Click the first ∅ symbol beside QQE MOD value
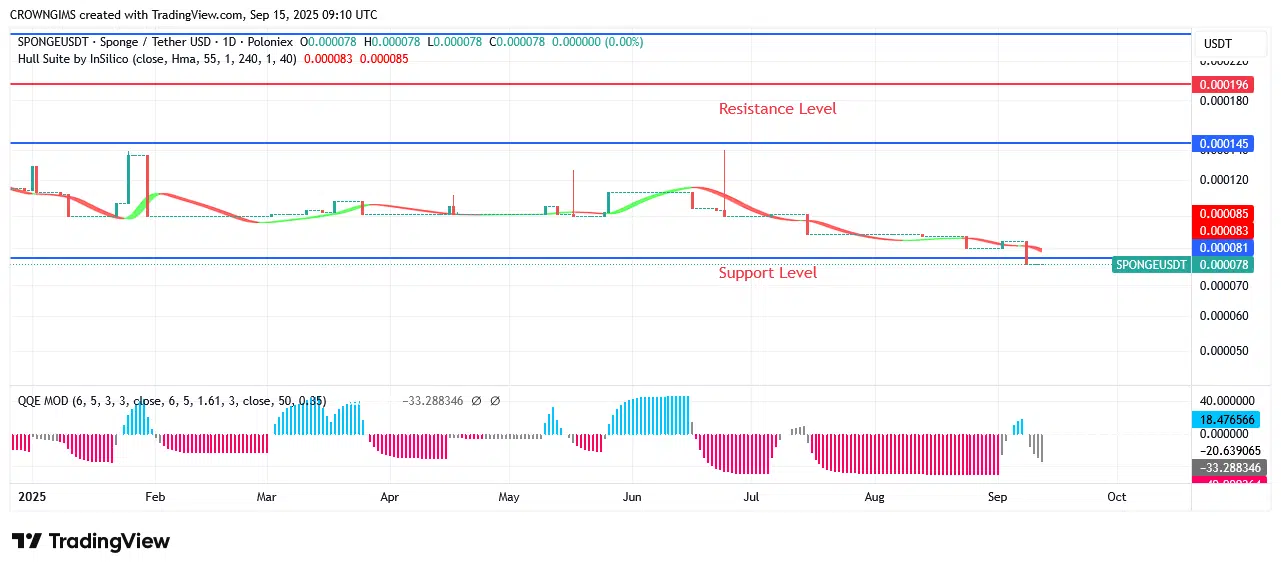 point(476,401)
